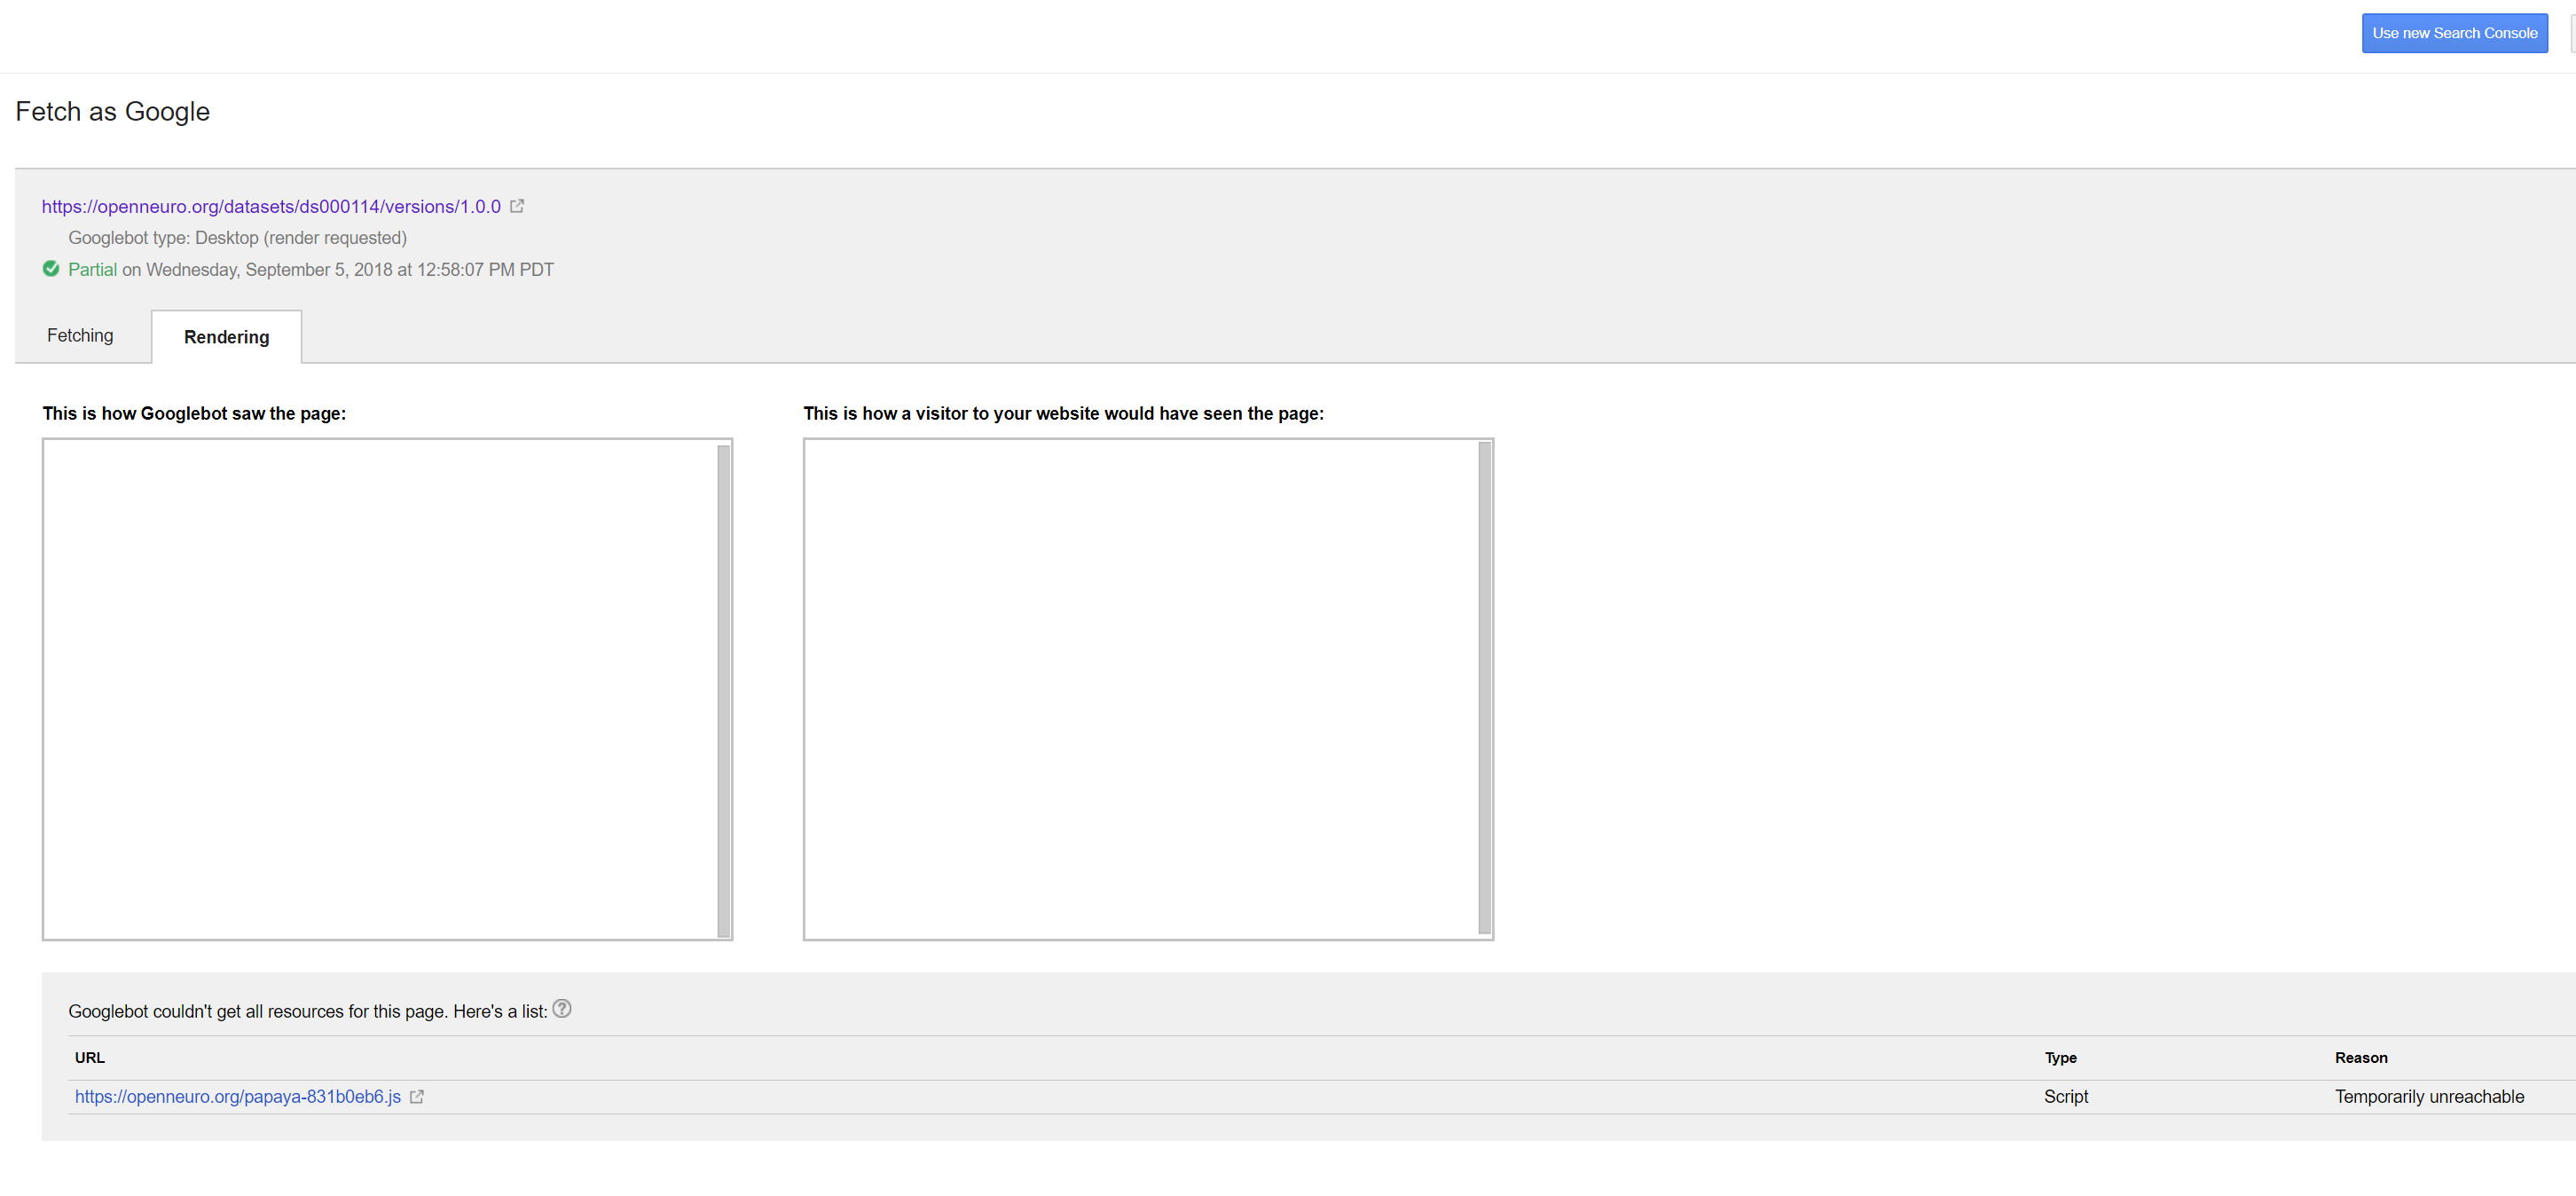Open the papaya-831b0eb6.js script link
The width and height of the screenshot is (2576, 1196).
[237, 1096]
